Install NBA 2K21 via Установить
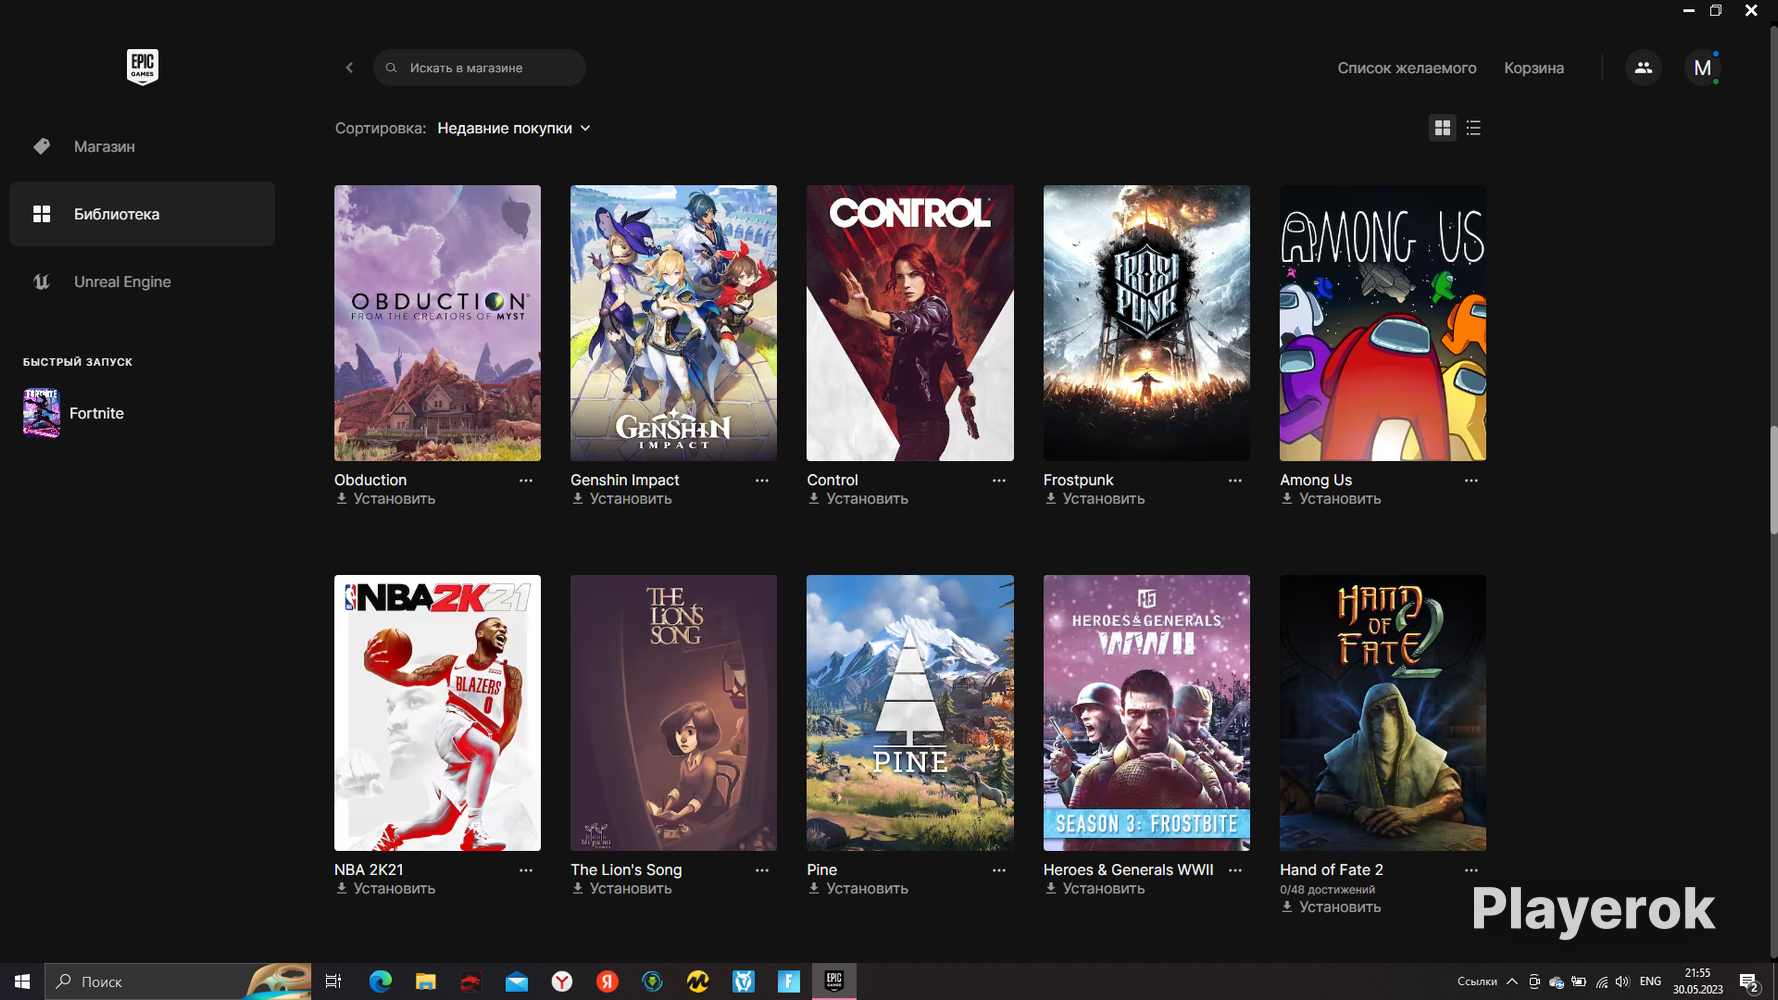Screen dimensions: 1778x1000 (x=385, y=889)
